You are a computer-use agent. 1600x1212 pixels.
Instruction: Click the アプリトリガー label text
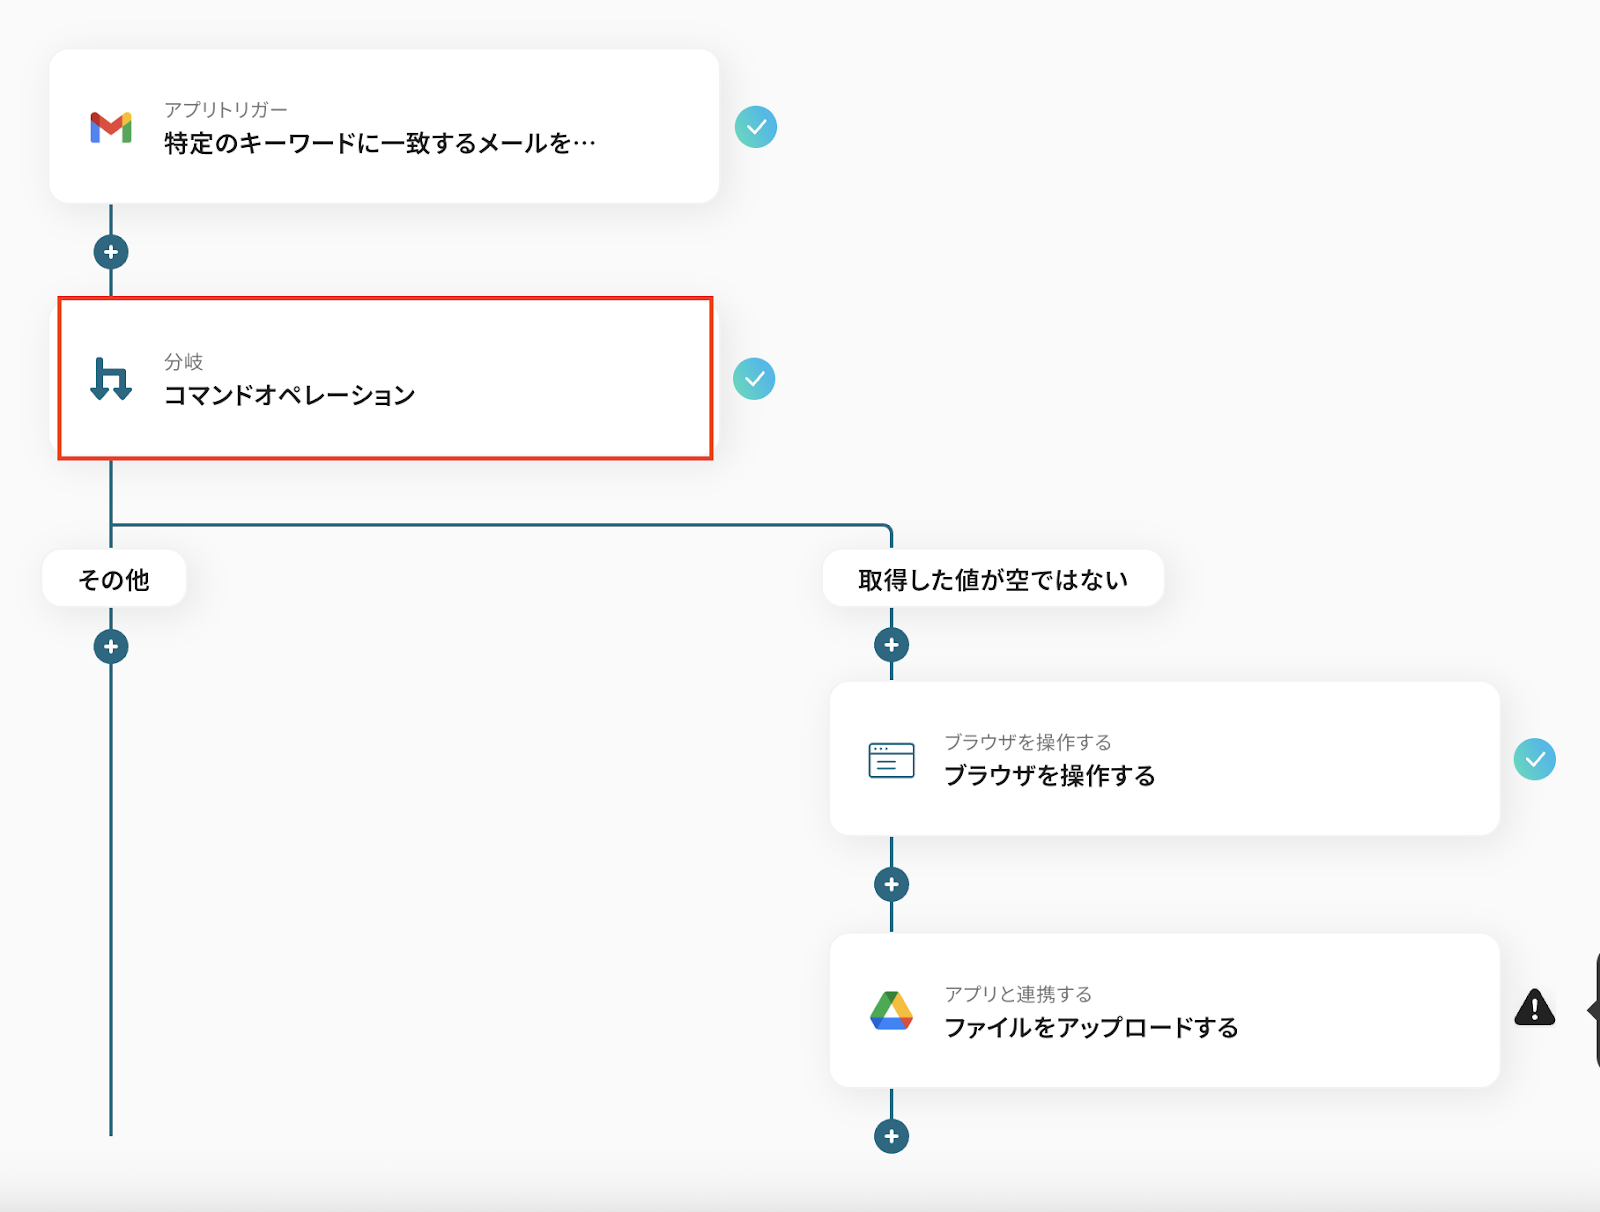coord(226,109)
